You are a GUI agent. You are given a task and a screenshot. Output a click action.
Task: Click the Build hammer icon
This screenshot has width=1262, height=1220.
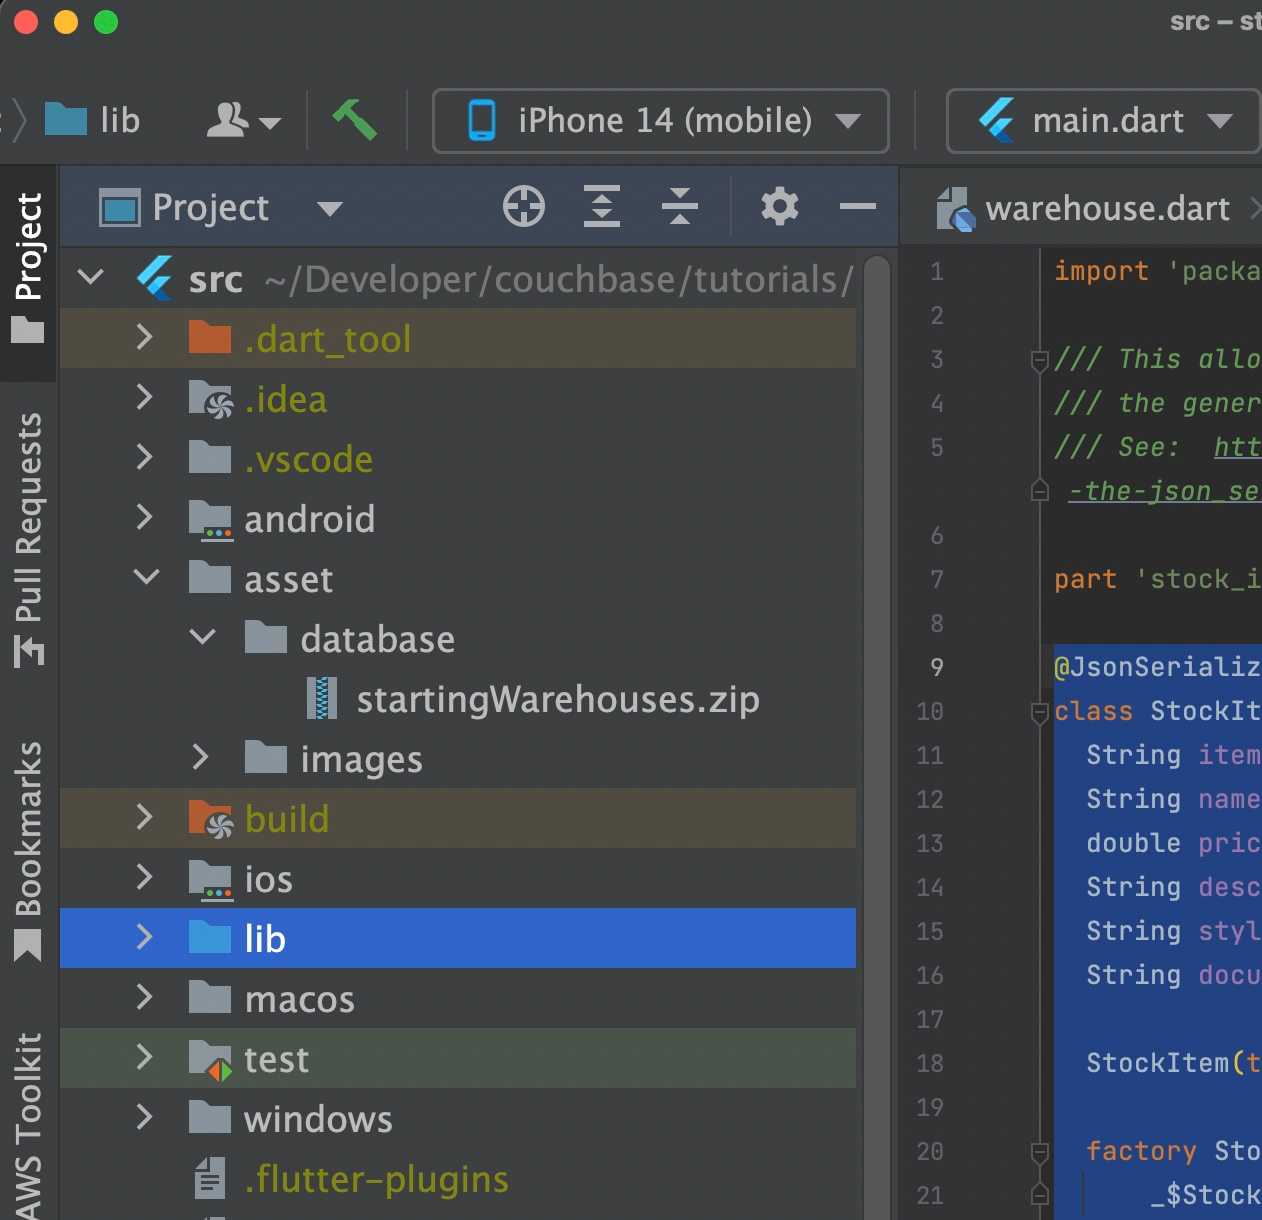[x=355, y=120]
